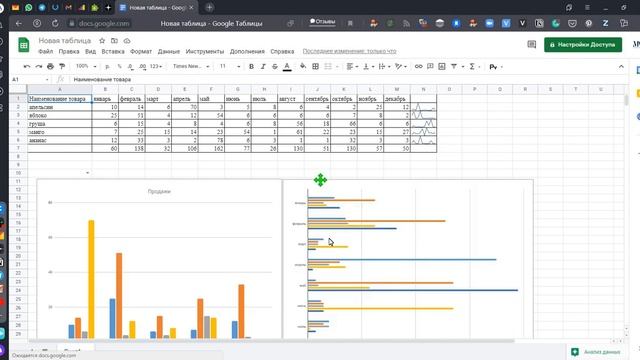
Task: Reload the page in browser
Action: tap(55, 24)
